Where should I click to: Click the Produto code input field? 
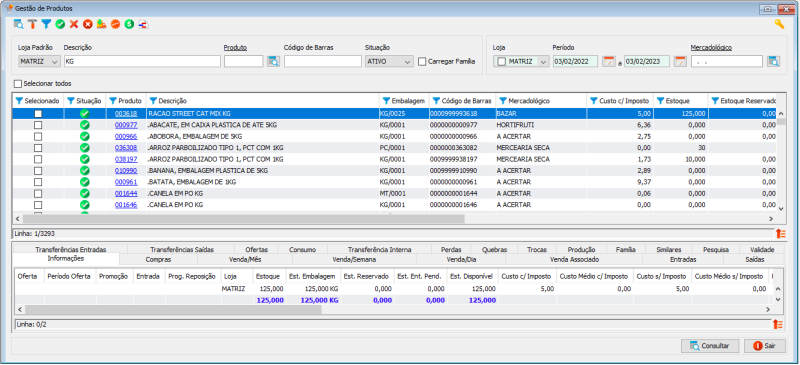[x=243, y=61]
